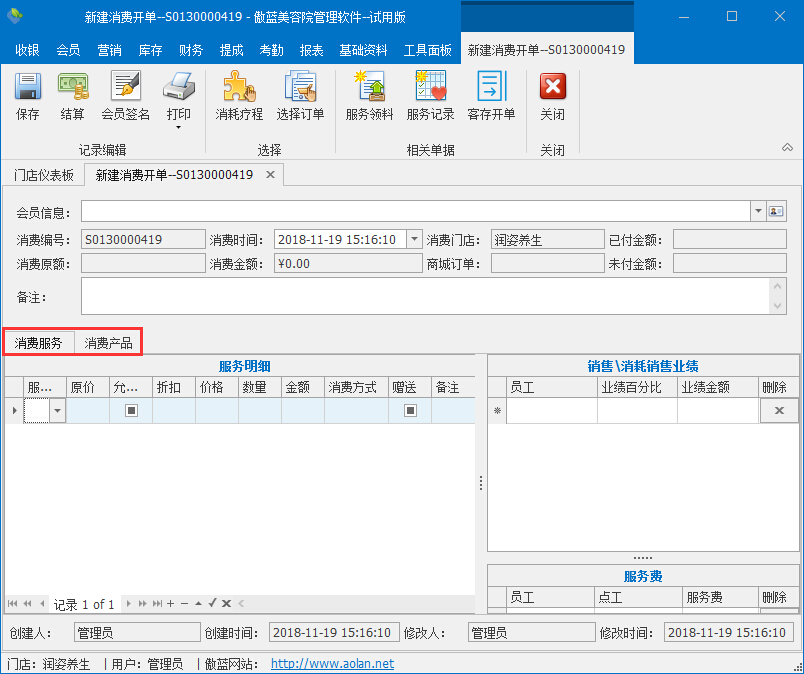Viewport: 804px width, 674px height.
Task: Open the 消耗疗程 puzzle icon
Action: [x=239, y=86]
